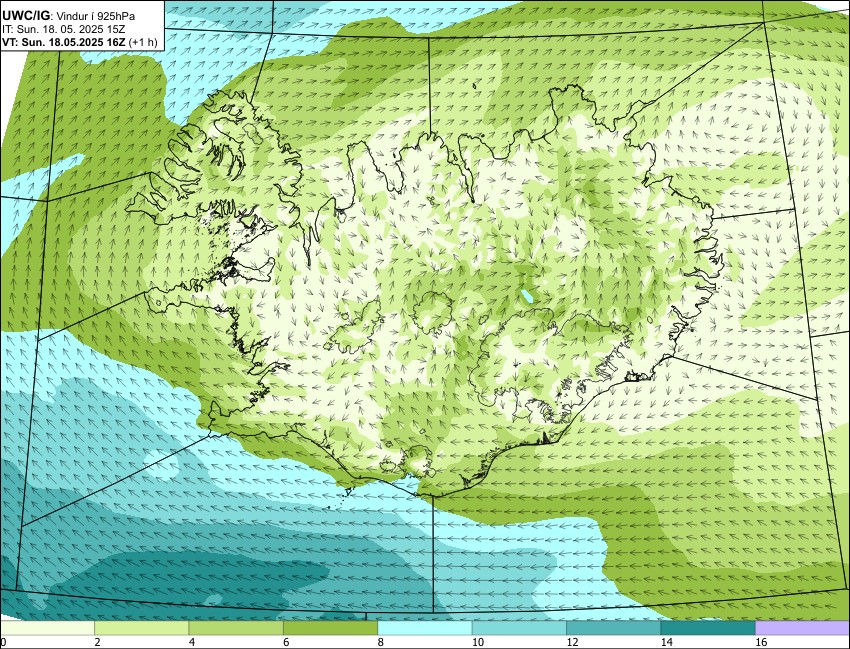The image size is (850, 649).
Task: Click the purple legend swatch above 16
Action: pos(802,628)
